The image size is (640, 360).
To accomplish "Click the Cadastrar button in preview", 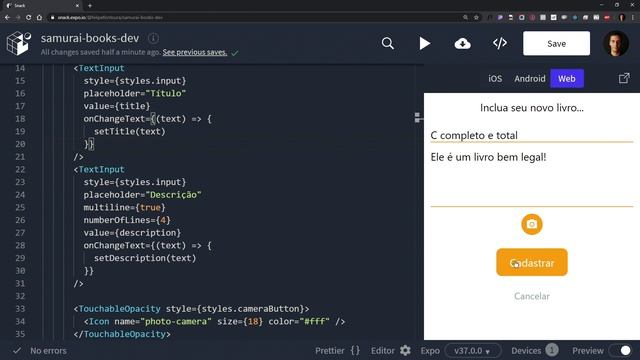I will click(531, 262).
